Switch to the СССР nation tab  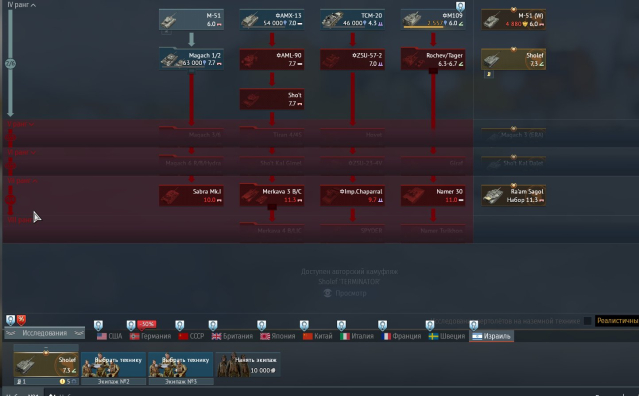click(191, 336)
